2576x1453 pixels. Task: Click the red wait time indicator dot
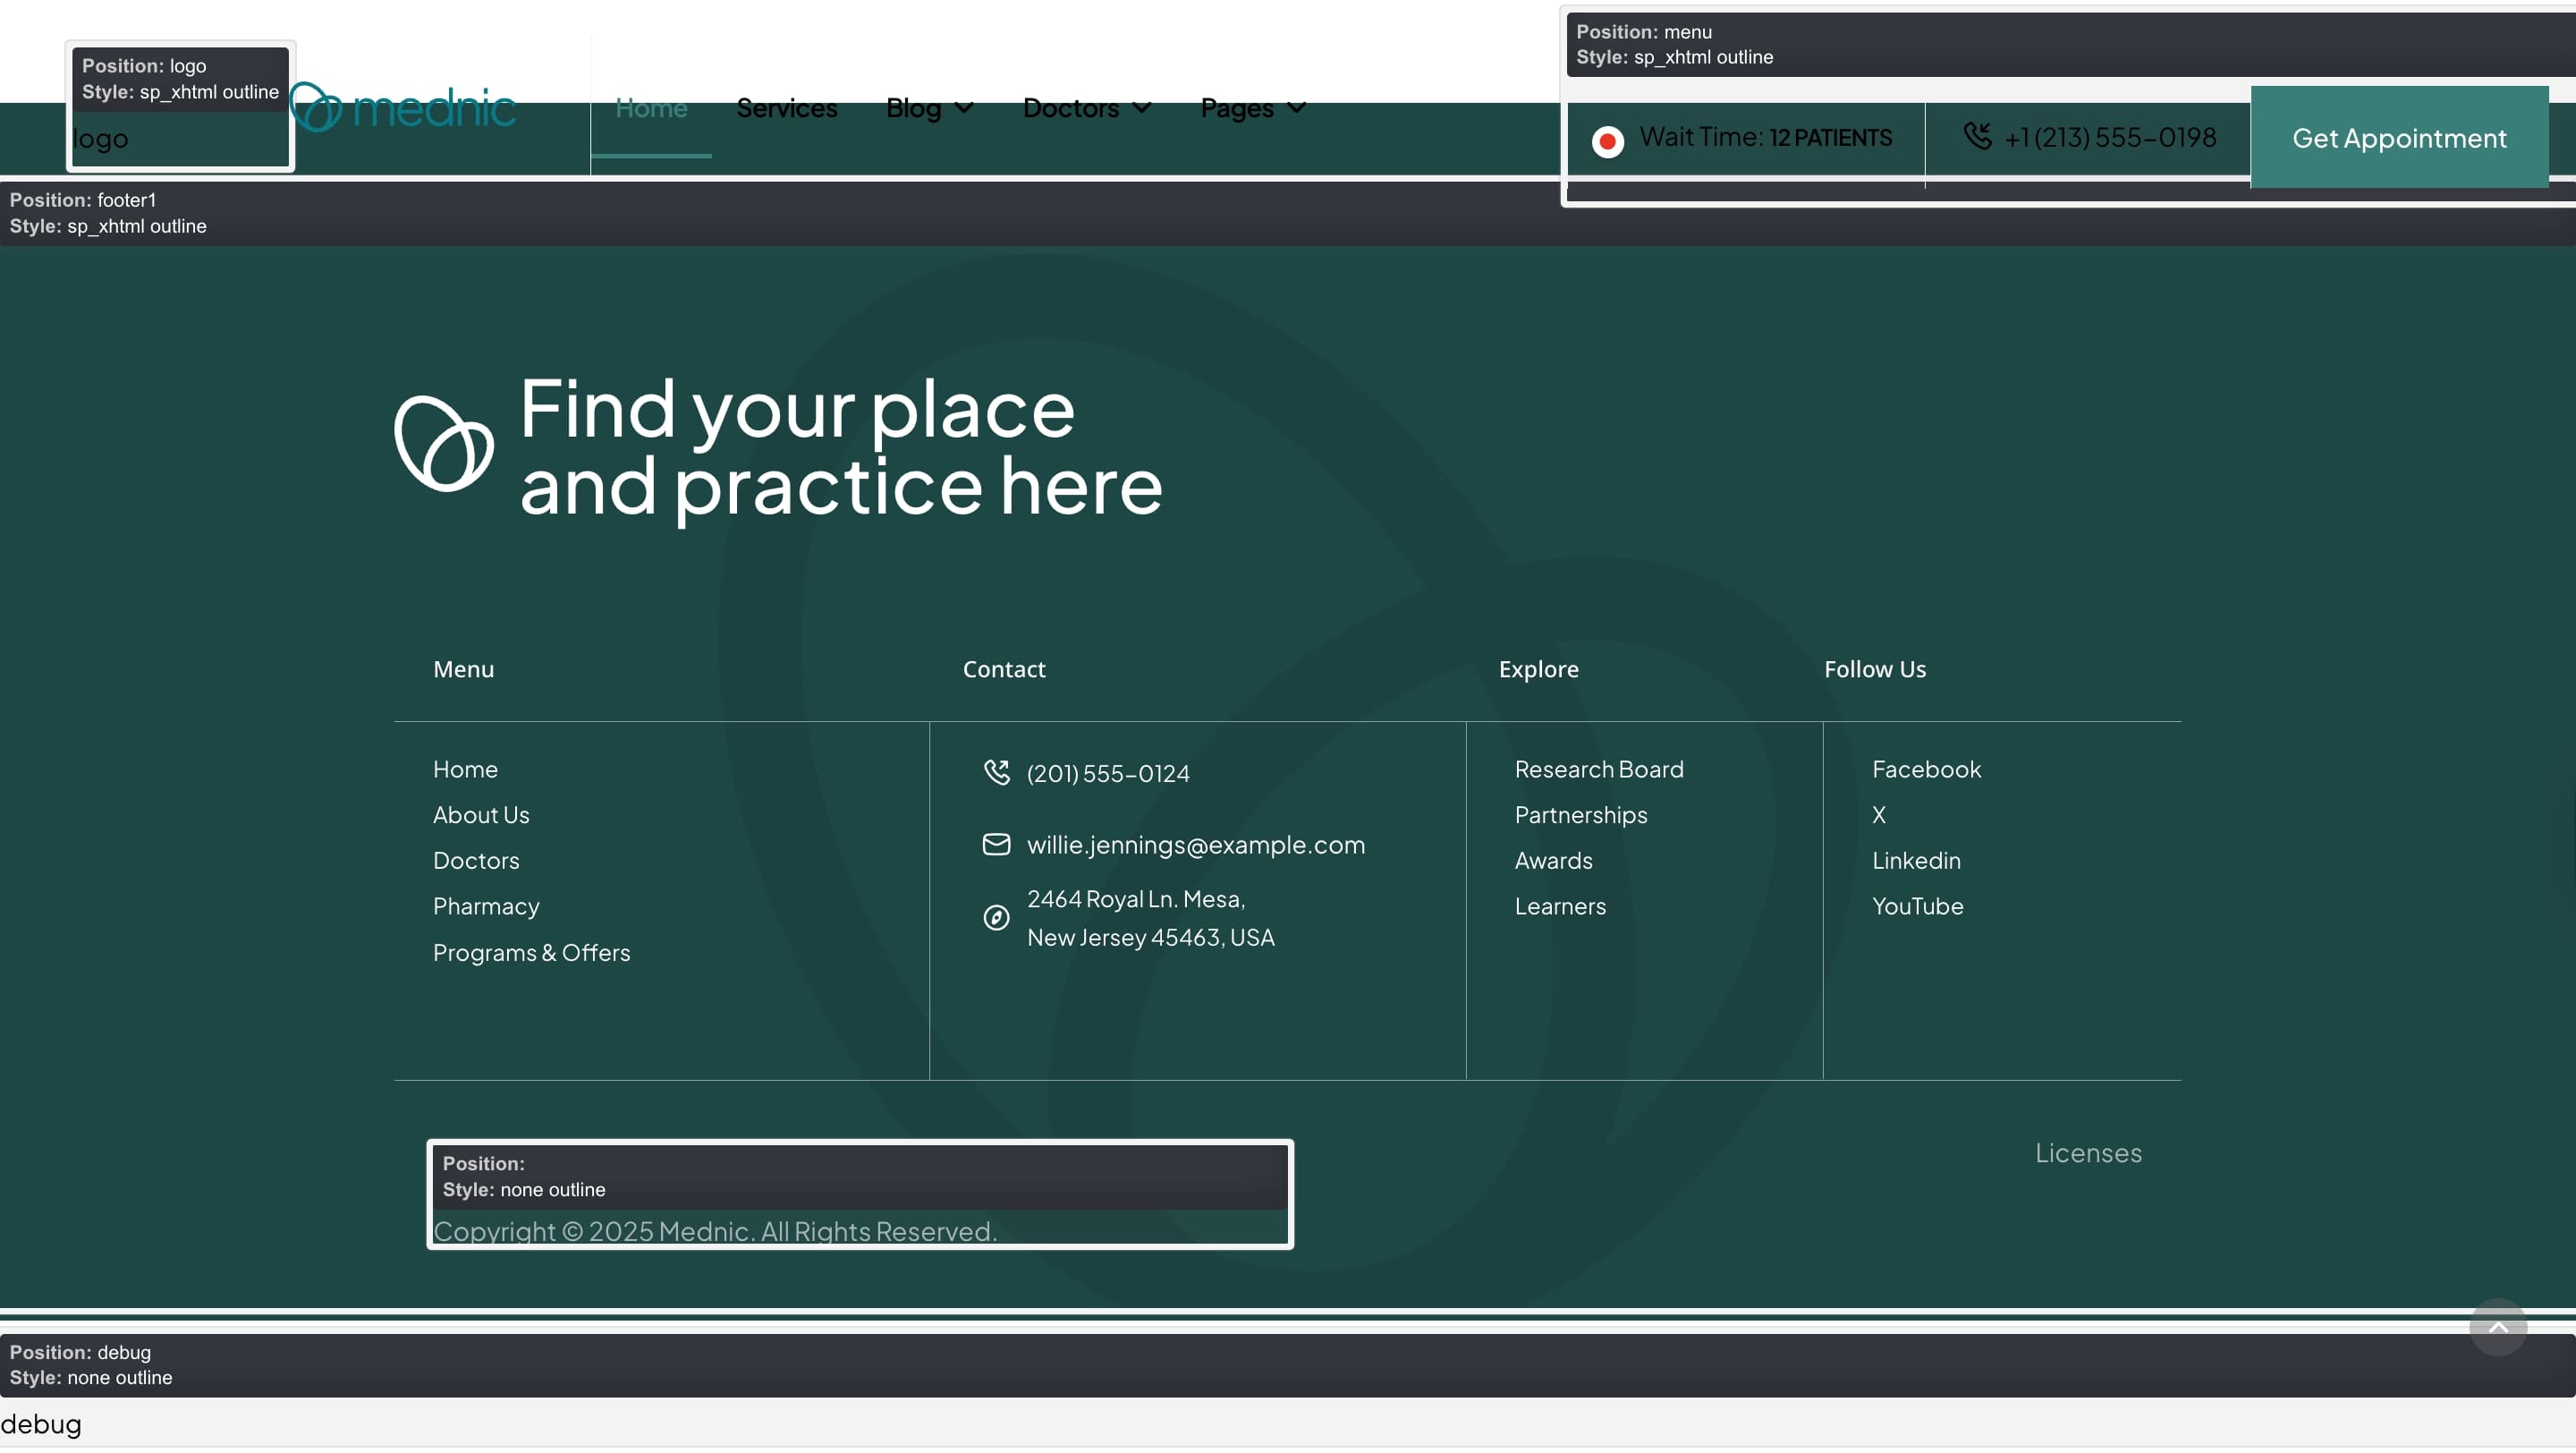coord(1607,141)
